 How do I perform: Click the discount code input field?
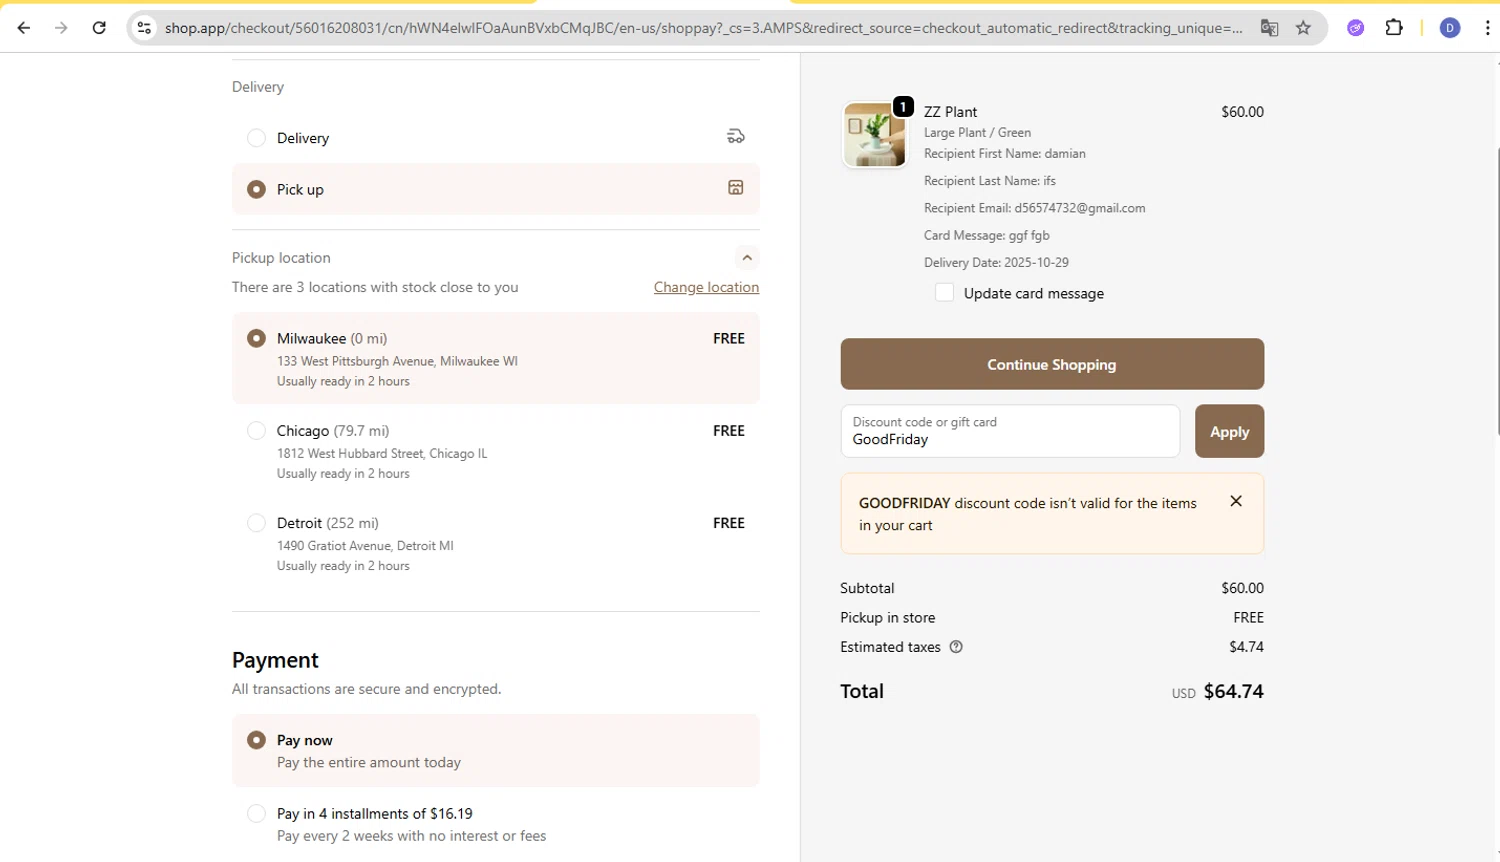(1010, 431)
